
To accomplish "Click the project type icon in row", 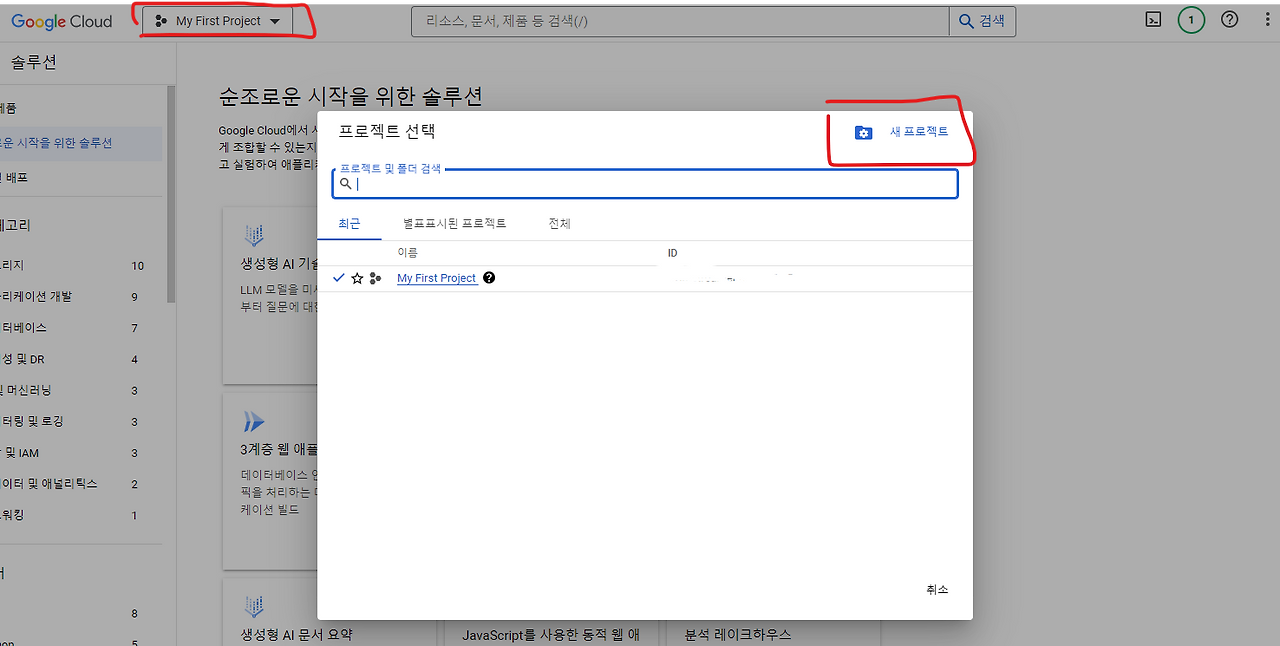I will click(x=375, y=278).
